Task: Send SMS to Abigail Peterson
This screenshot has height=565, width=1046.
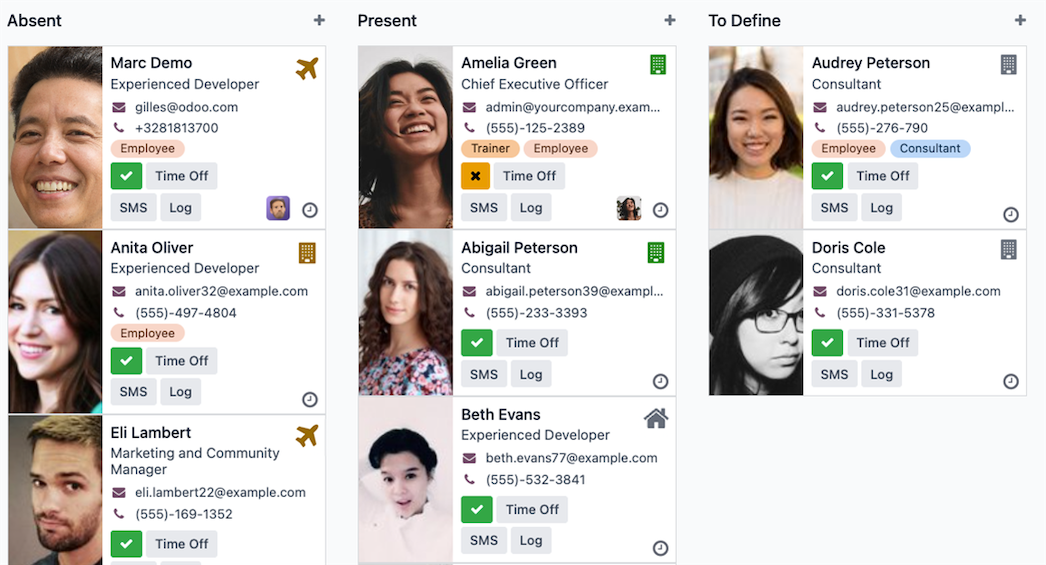Action: click(x=484, y=374)
